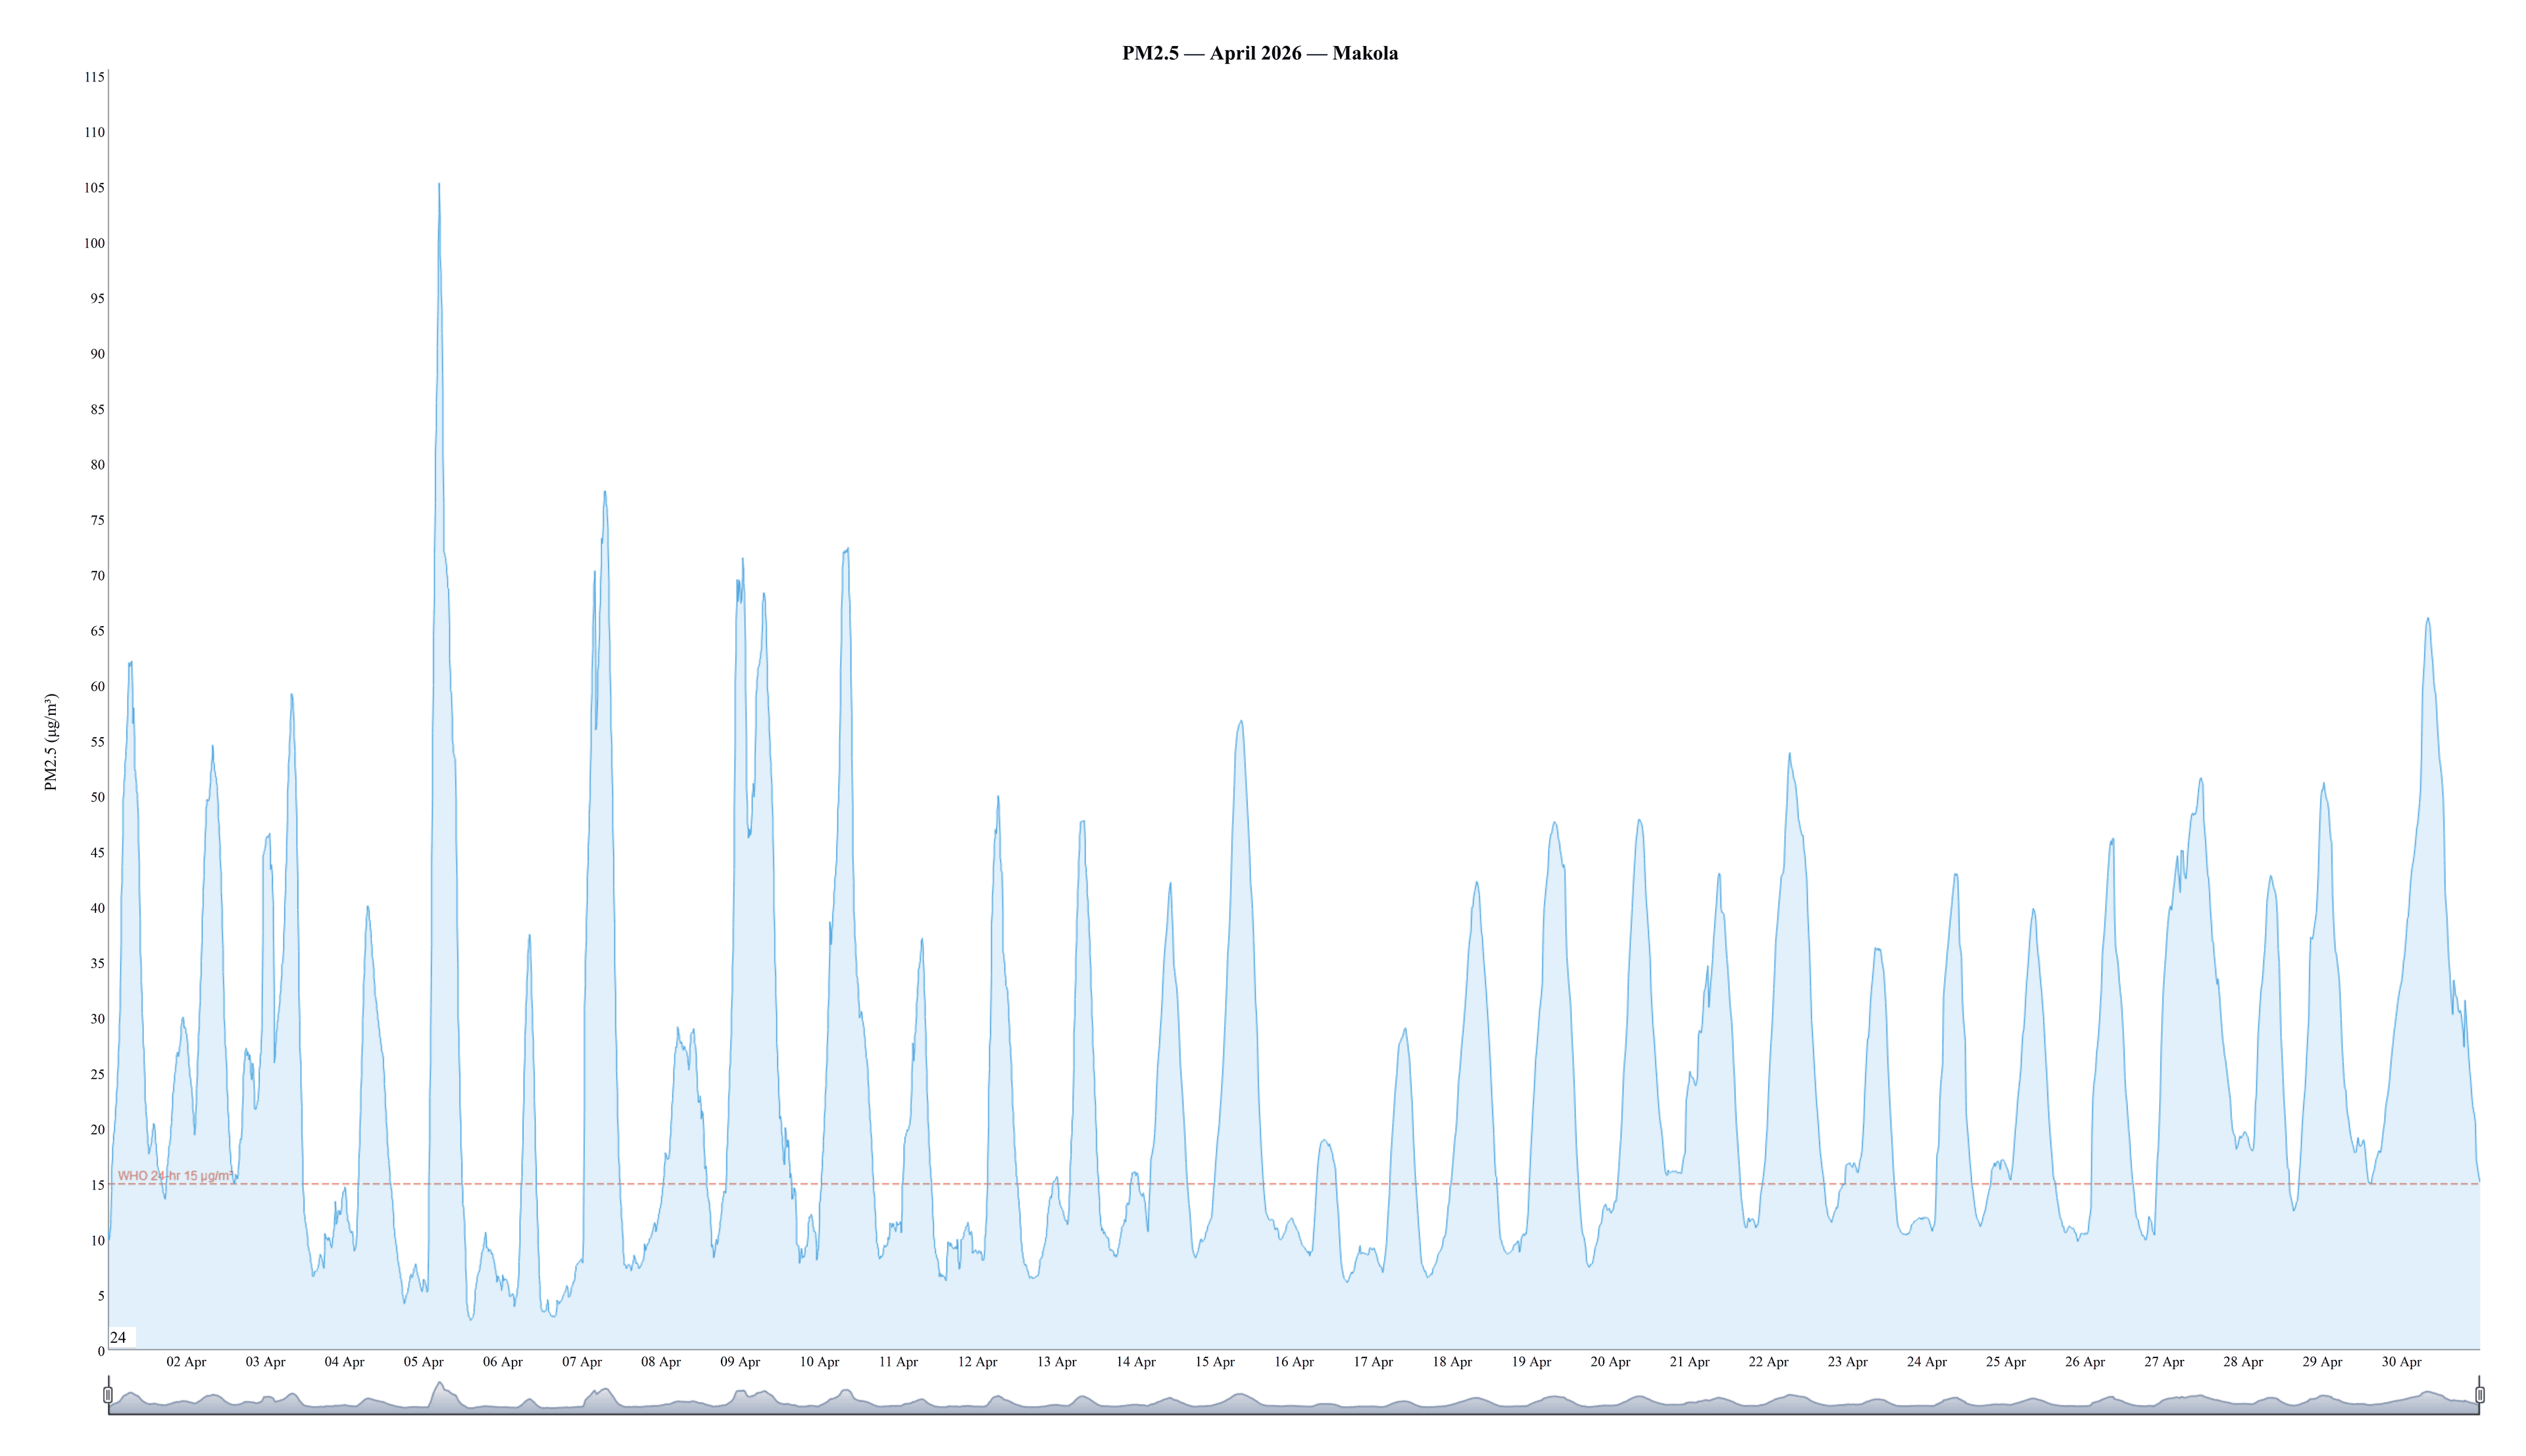Click the '20 Apr' x-axis label

1610,1362
